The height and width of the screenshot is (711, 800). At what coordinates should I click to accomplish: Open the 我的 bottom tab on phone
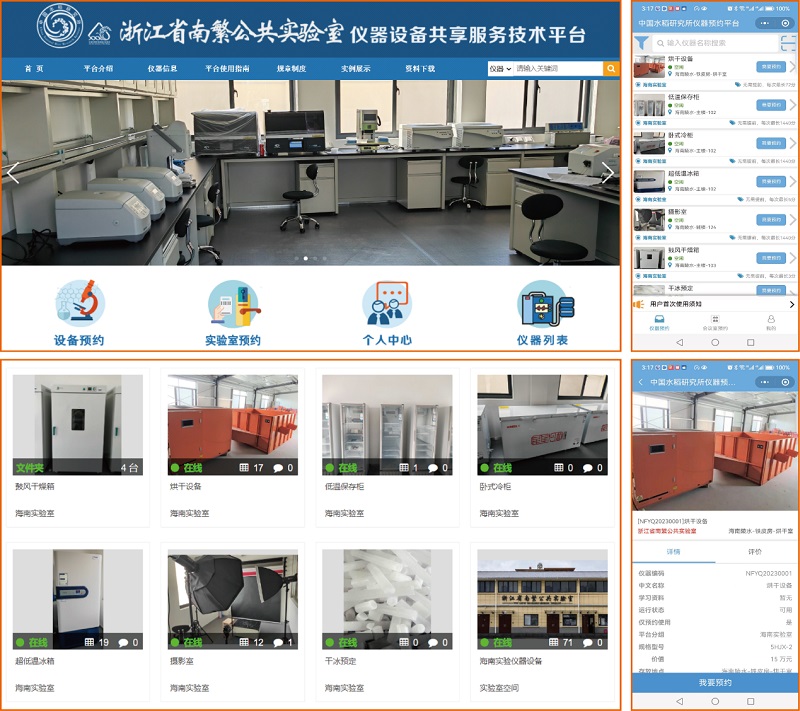coord(771,323)
